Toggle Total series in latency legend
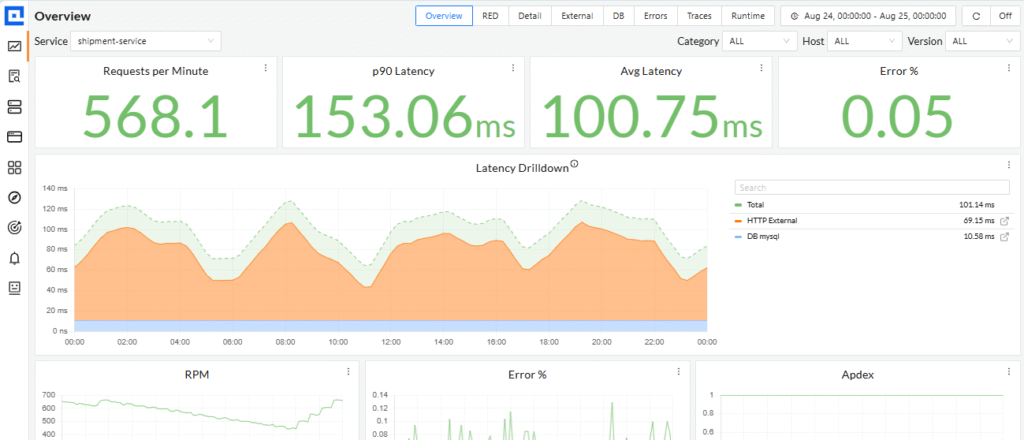Viewport: 1024px width, 440px height. click(x=755, y=204)
